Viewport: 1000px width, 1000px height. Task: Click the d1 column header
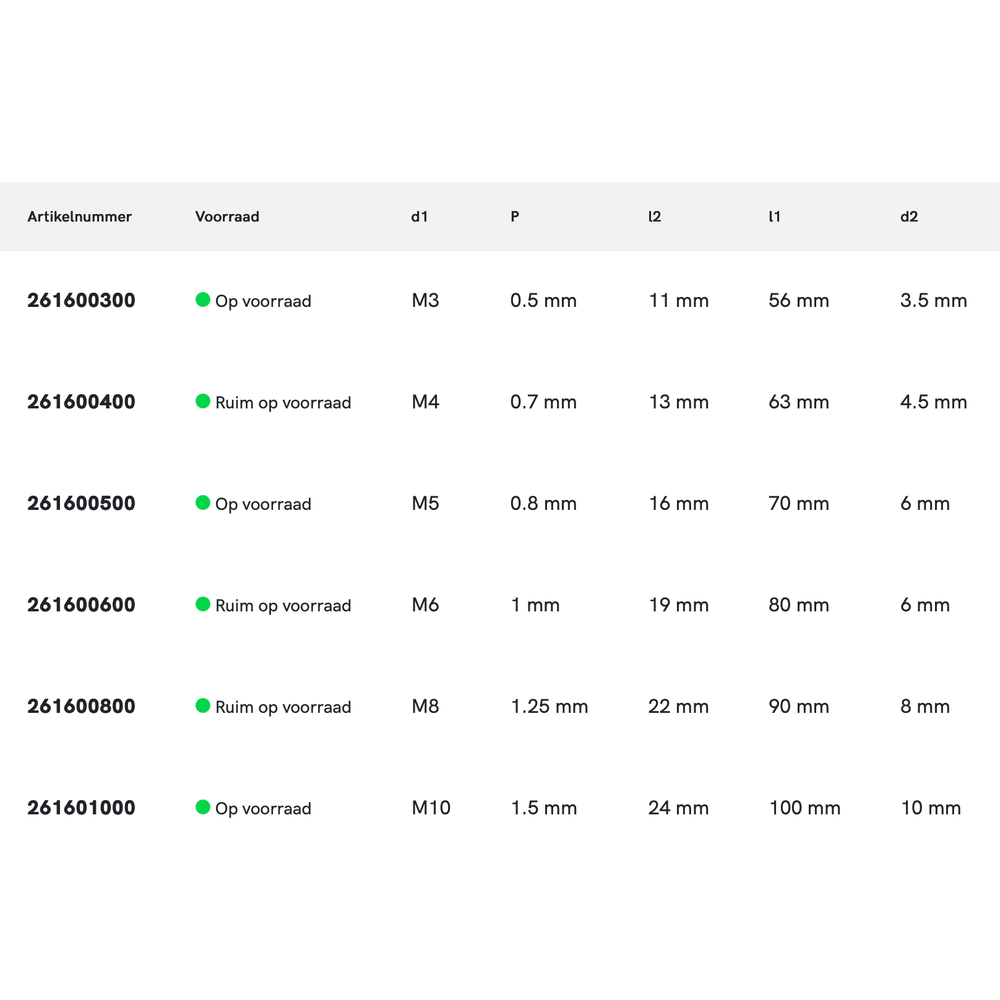(x=419, y=217)
